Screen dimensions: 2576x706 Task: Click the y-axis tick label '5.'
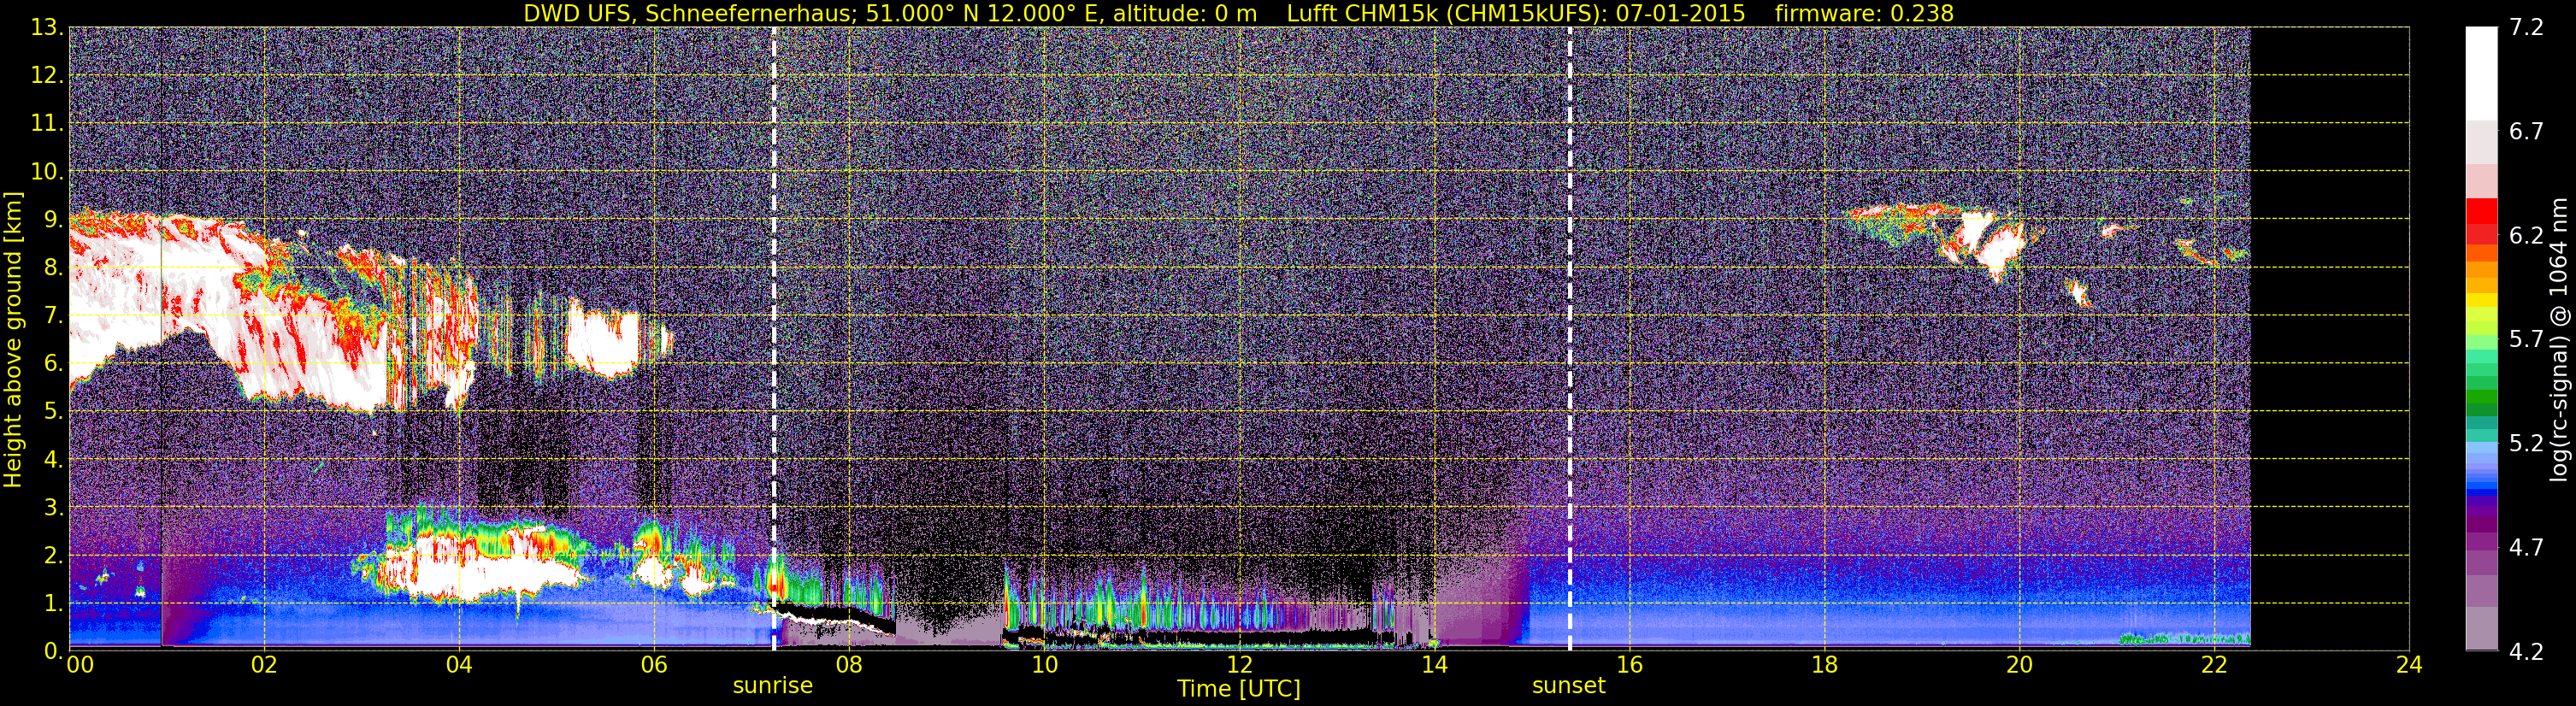pyautogui.click(x=53, y=412)
